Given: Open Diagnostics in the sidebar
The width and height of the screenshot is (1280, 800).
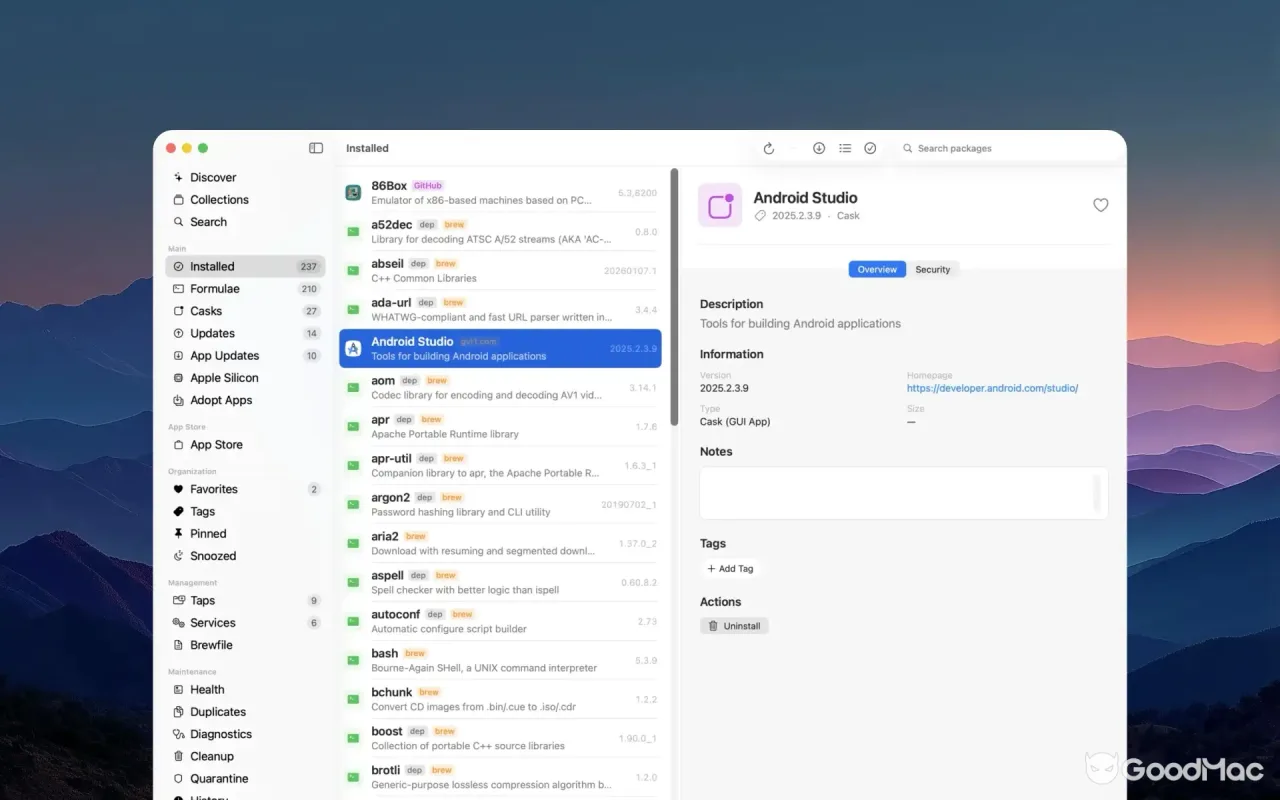Looking at the screenshot, I should [x=245, y=734].
